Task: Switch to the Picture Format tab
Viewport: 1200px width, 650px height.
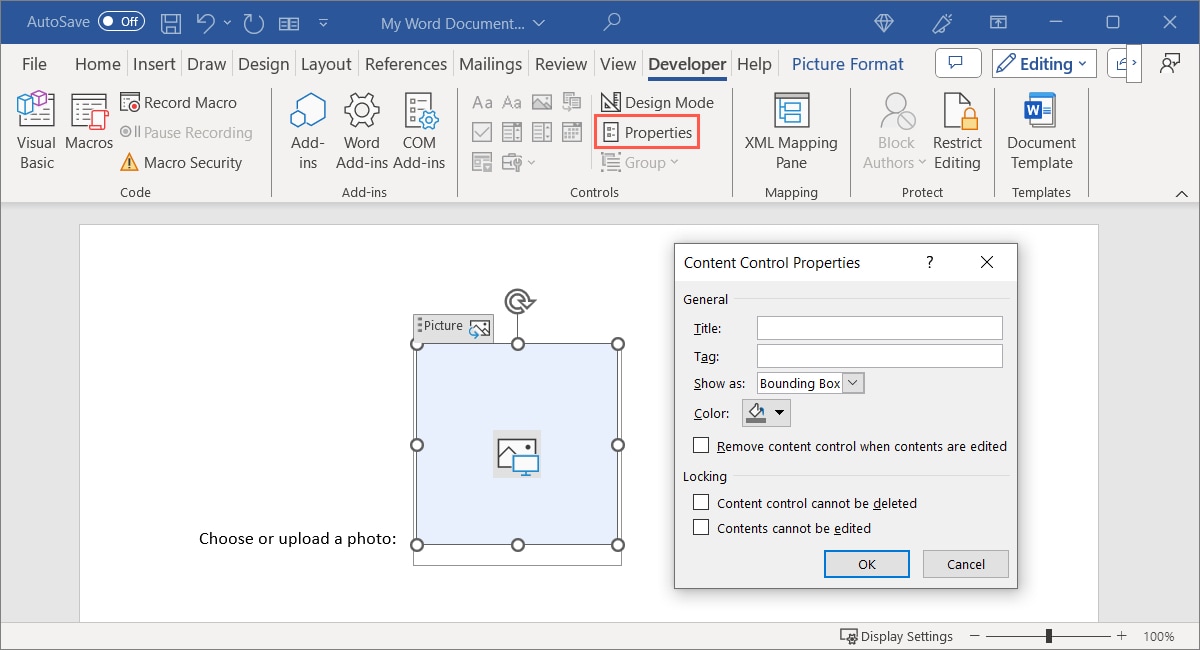Action: pos(847,63)
